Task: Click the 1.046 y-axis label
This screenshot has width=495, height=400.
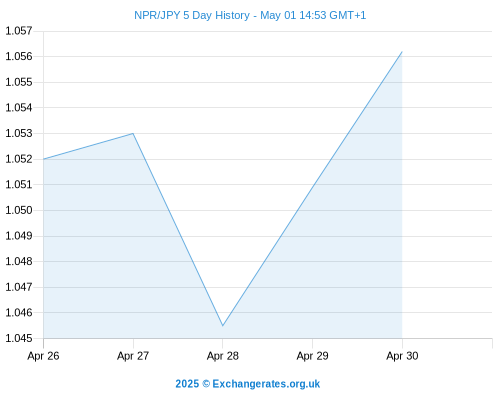Action: [x=19, y=313]
